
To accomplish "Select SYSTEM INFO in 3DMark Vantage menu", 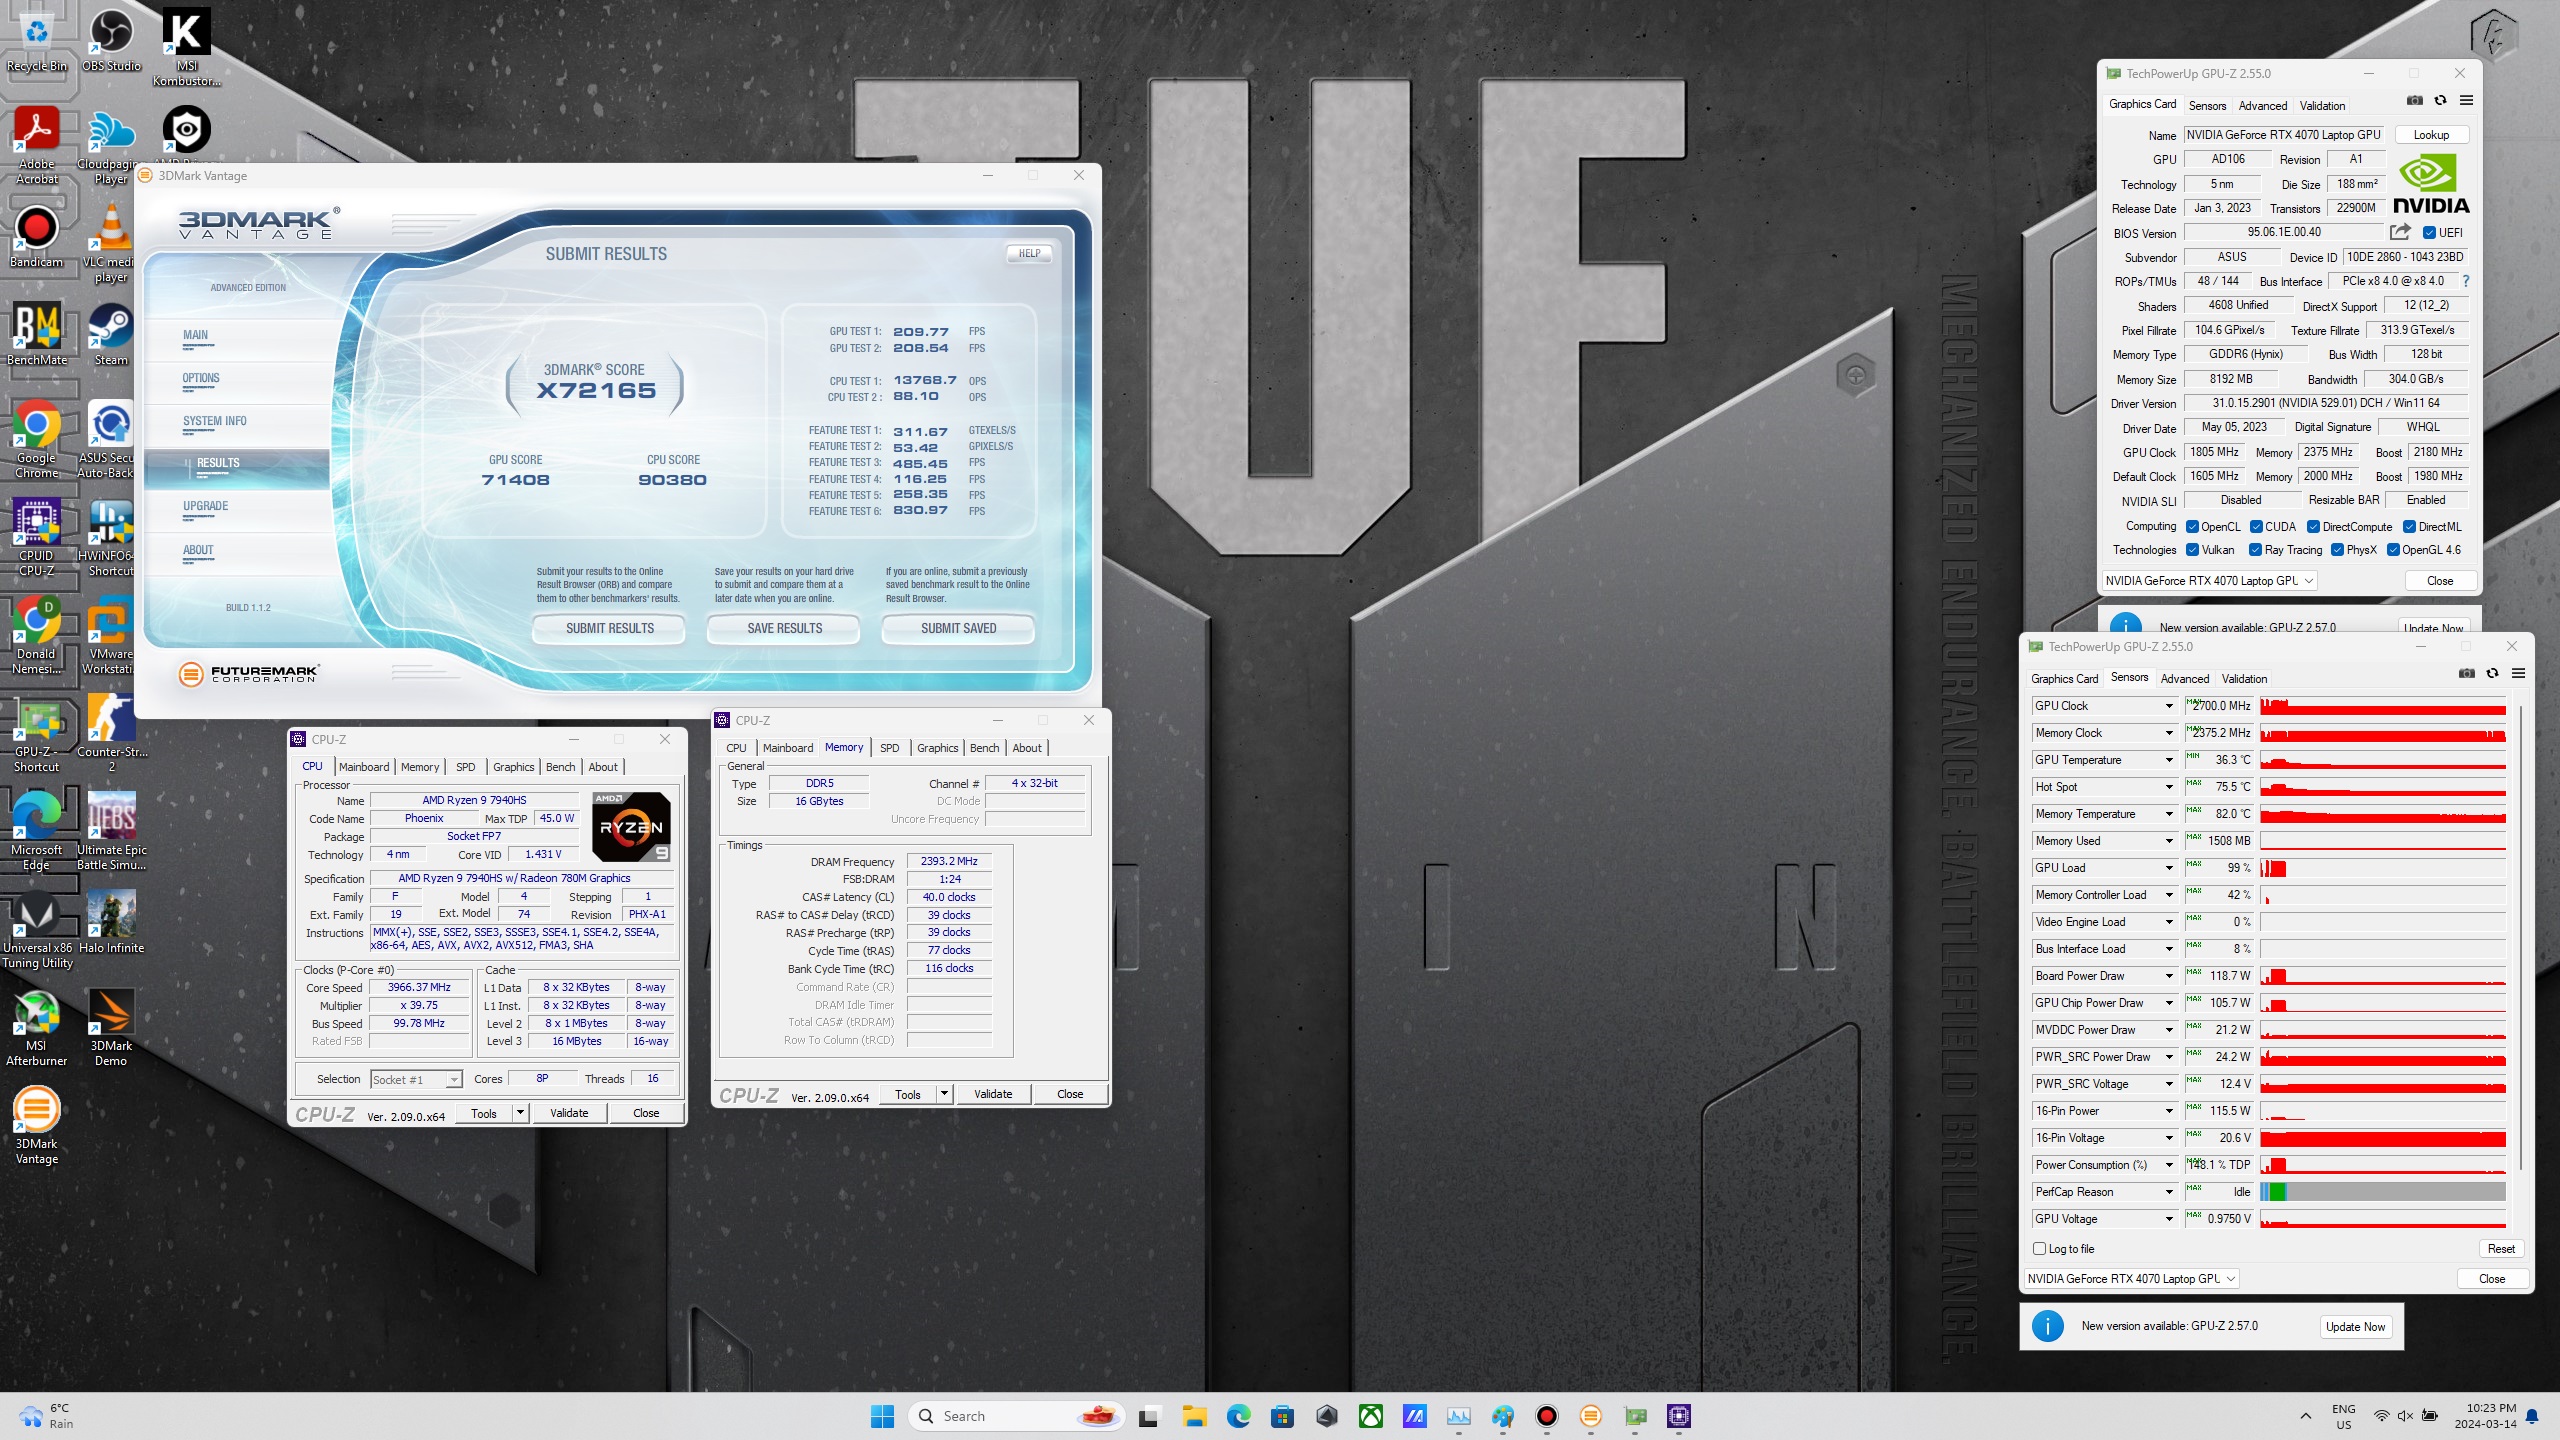I will [x=214, y=421].
